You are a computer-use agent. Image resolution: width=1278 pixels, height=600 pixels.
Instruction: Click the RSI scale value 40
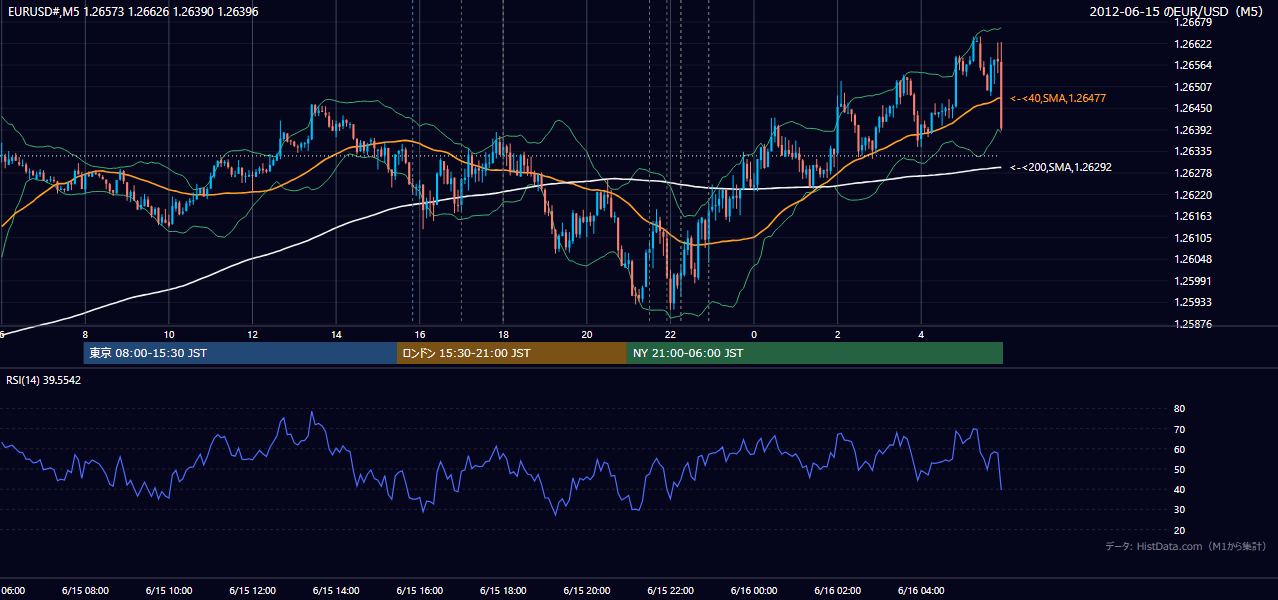(1179, 489)
